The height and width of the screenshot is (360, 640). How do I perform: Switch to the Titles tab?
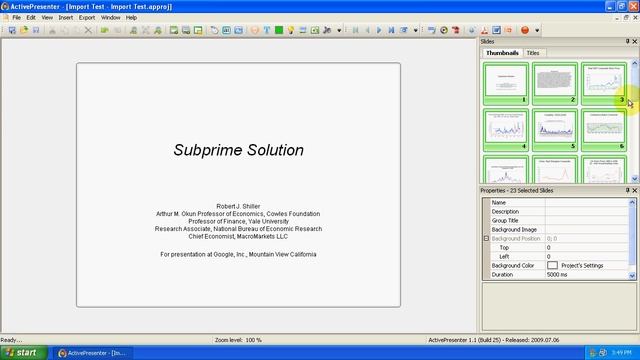pos(533,53)
